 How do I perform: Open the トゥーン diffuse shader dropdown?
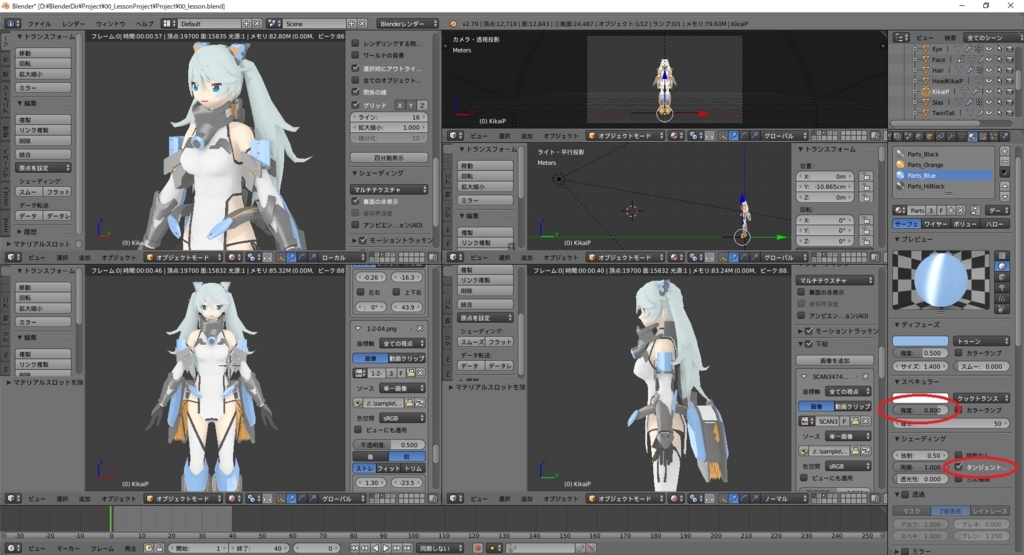point(982,341)
